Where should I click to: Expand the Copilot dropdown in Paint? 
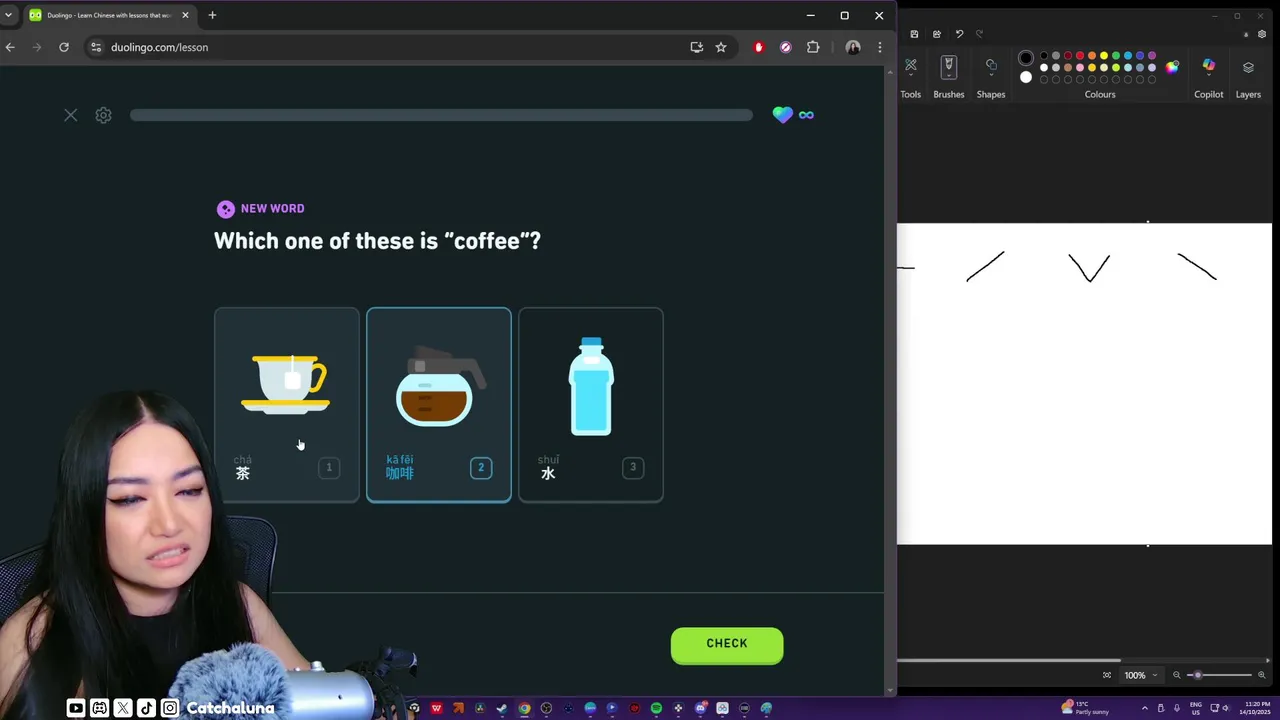click(1209, 75)
